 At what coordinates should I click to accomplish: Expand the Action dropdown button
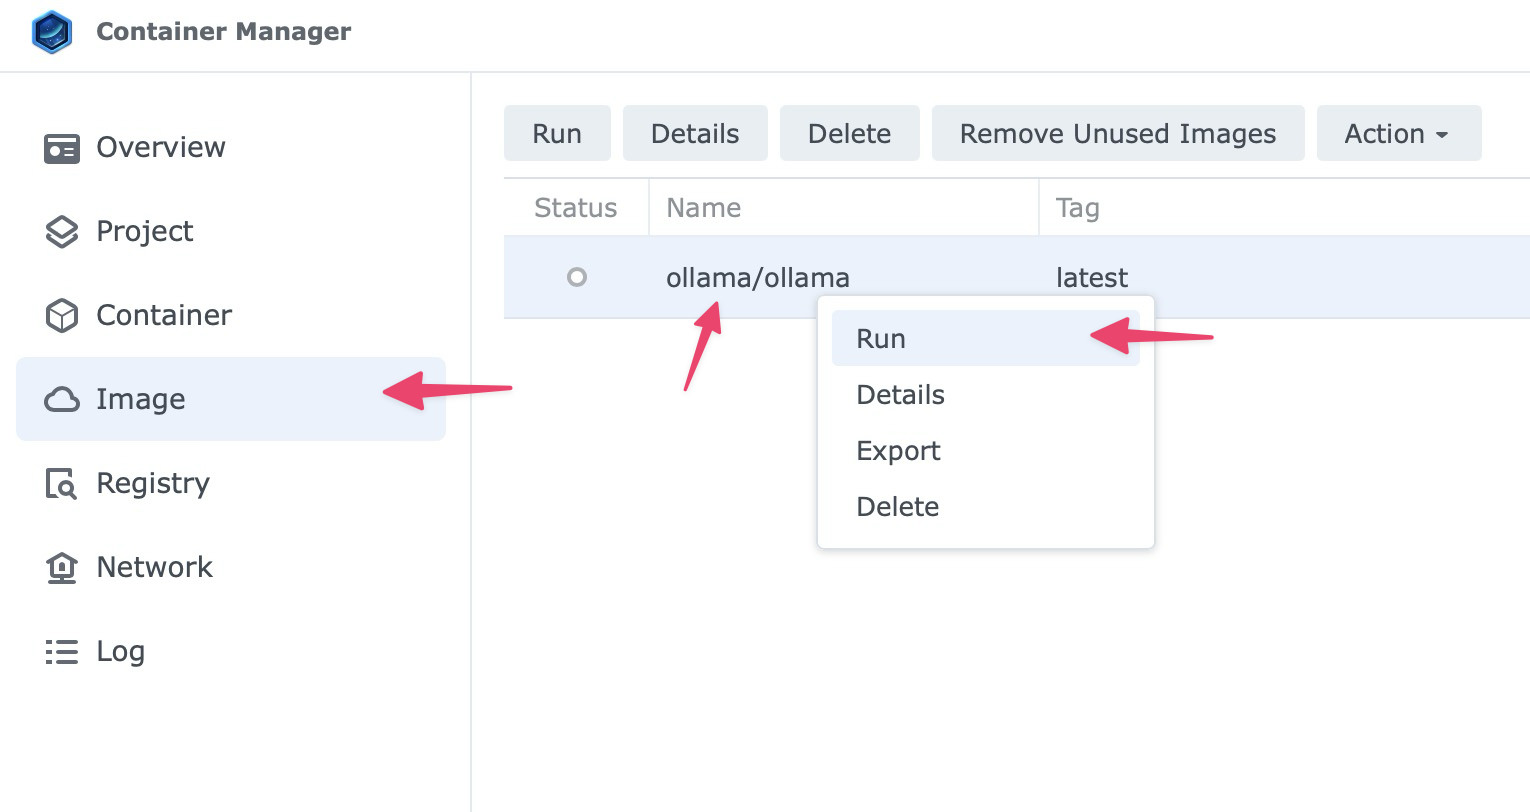click(x=1398, y=134)
